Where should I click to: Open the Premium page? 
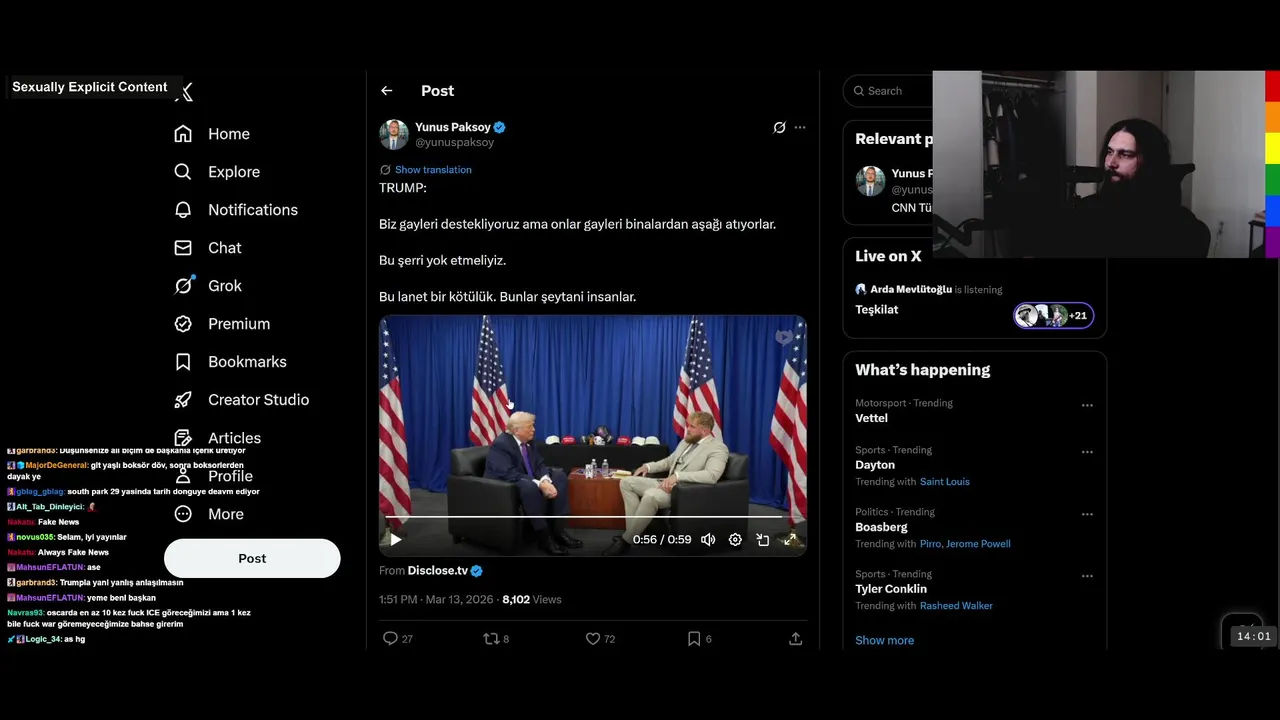(x=222, y=324)
